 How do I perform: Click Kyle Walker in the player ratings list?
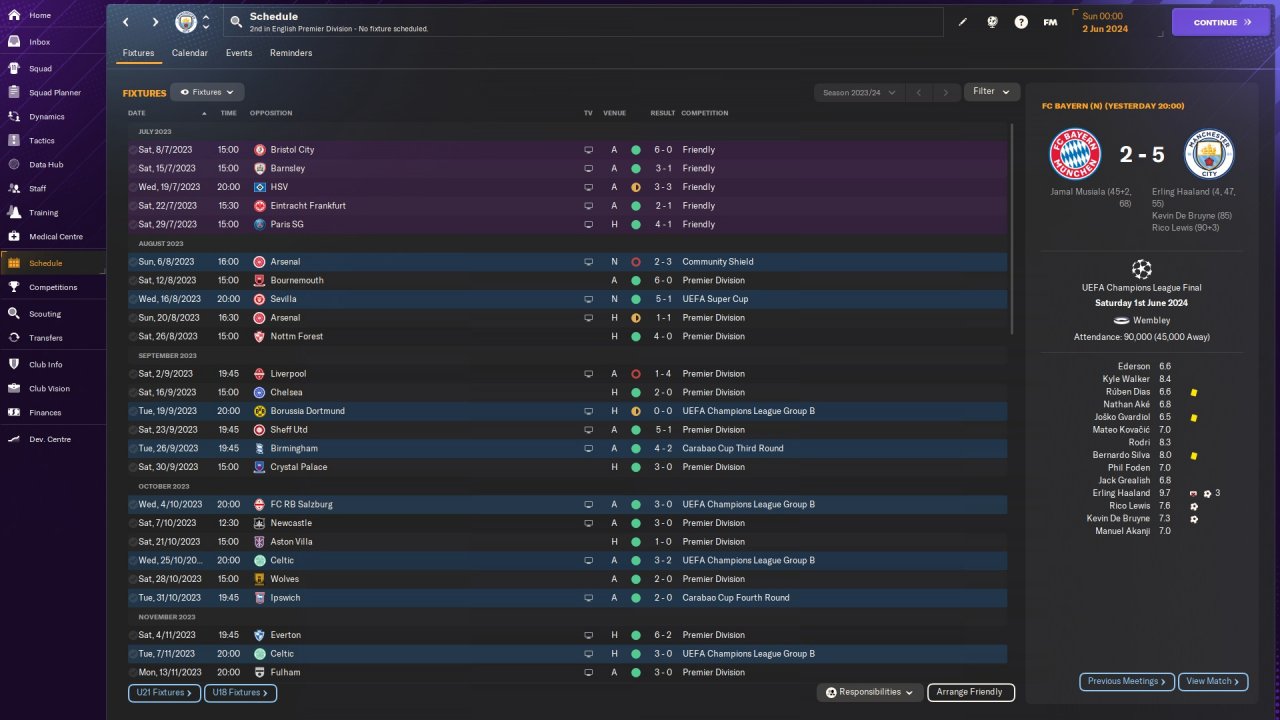point(1126,379)
